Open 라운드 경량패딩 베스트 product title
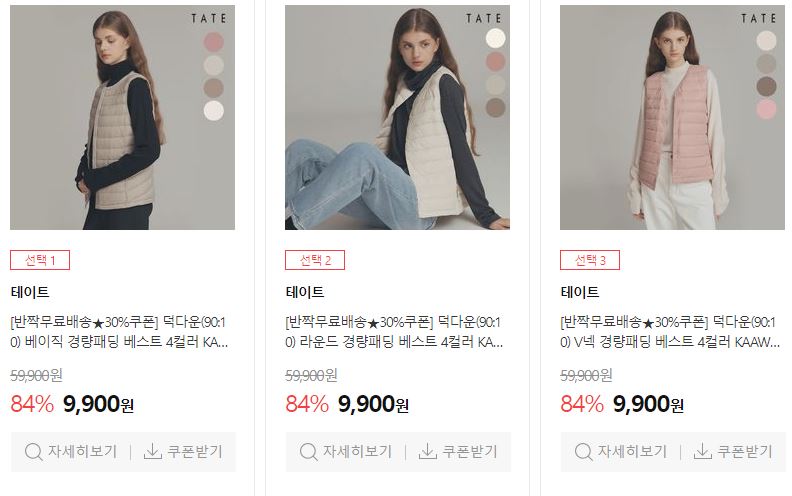The width and height of the screenshot is (792, 496). 394,332
